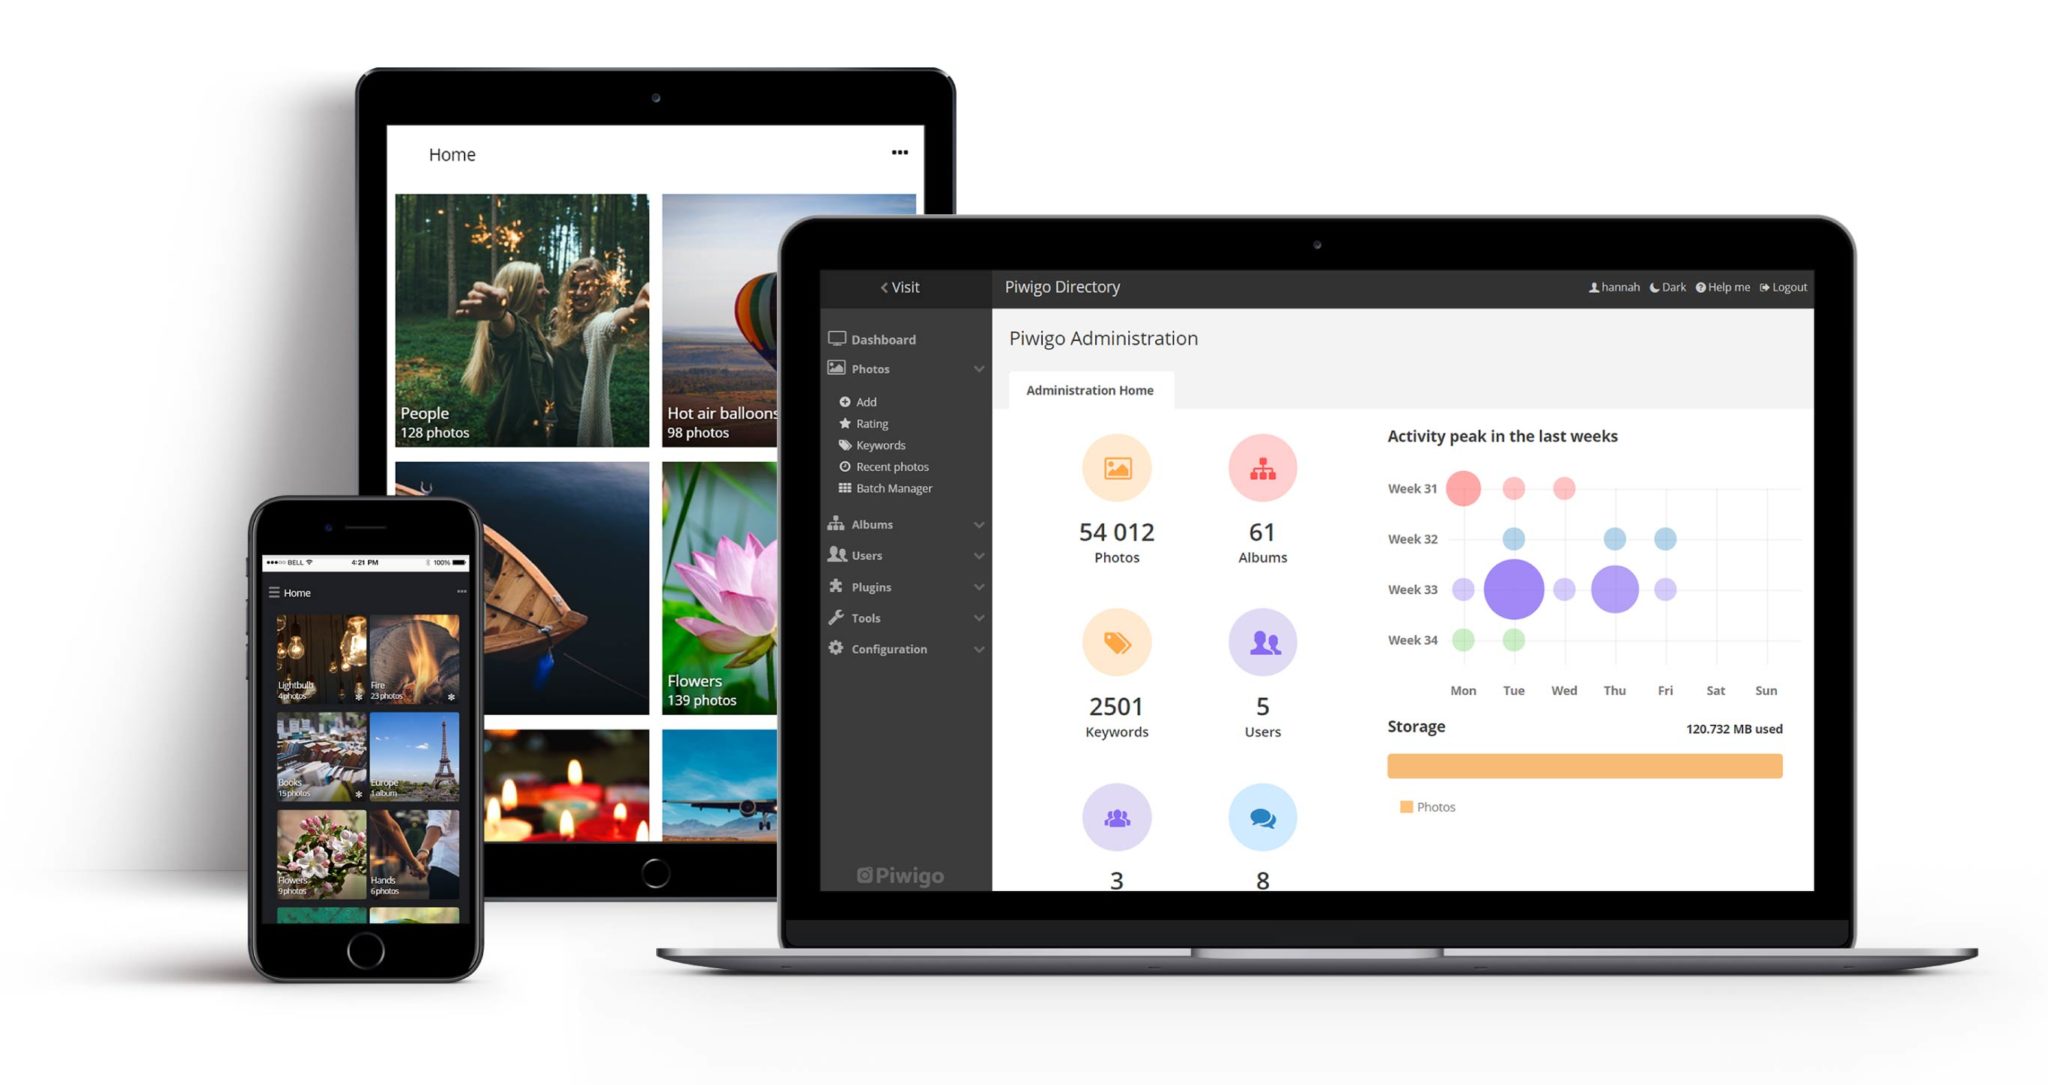Click the Photos section icon
The height and width of the screenshot is (1085, 2048).
pos(836,368)
